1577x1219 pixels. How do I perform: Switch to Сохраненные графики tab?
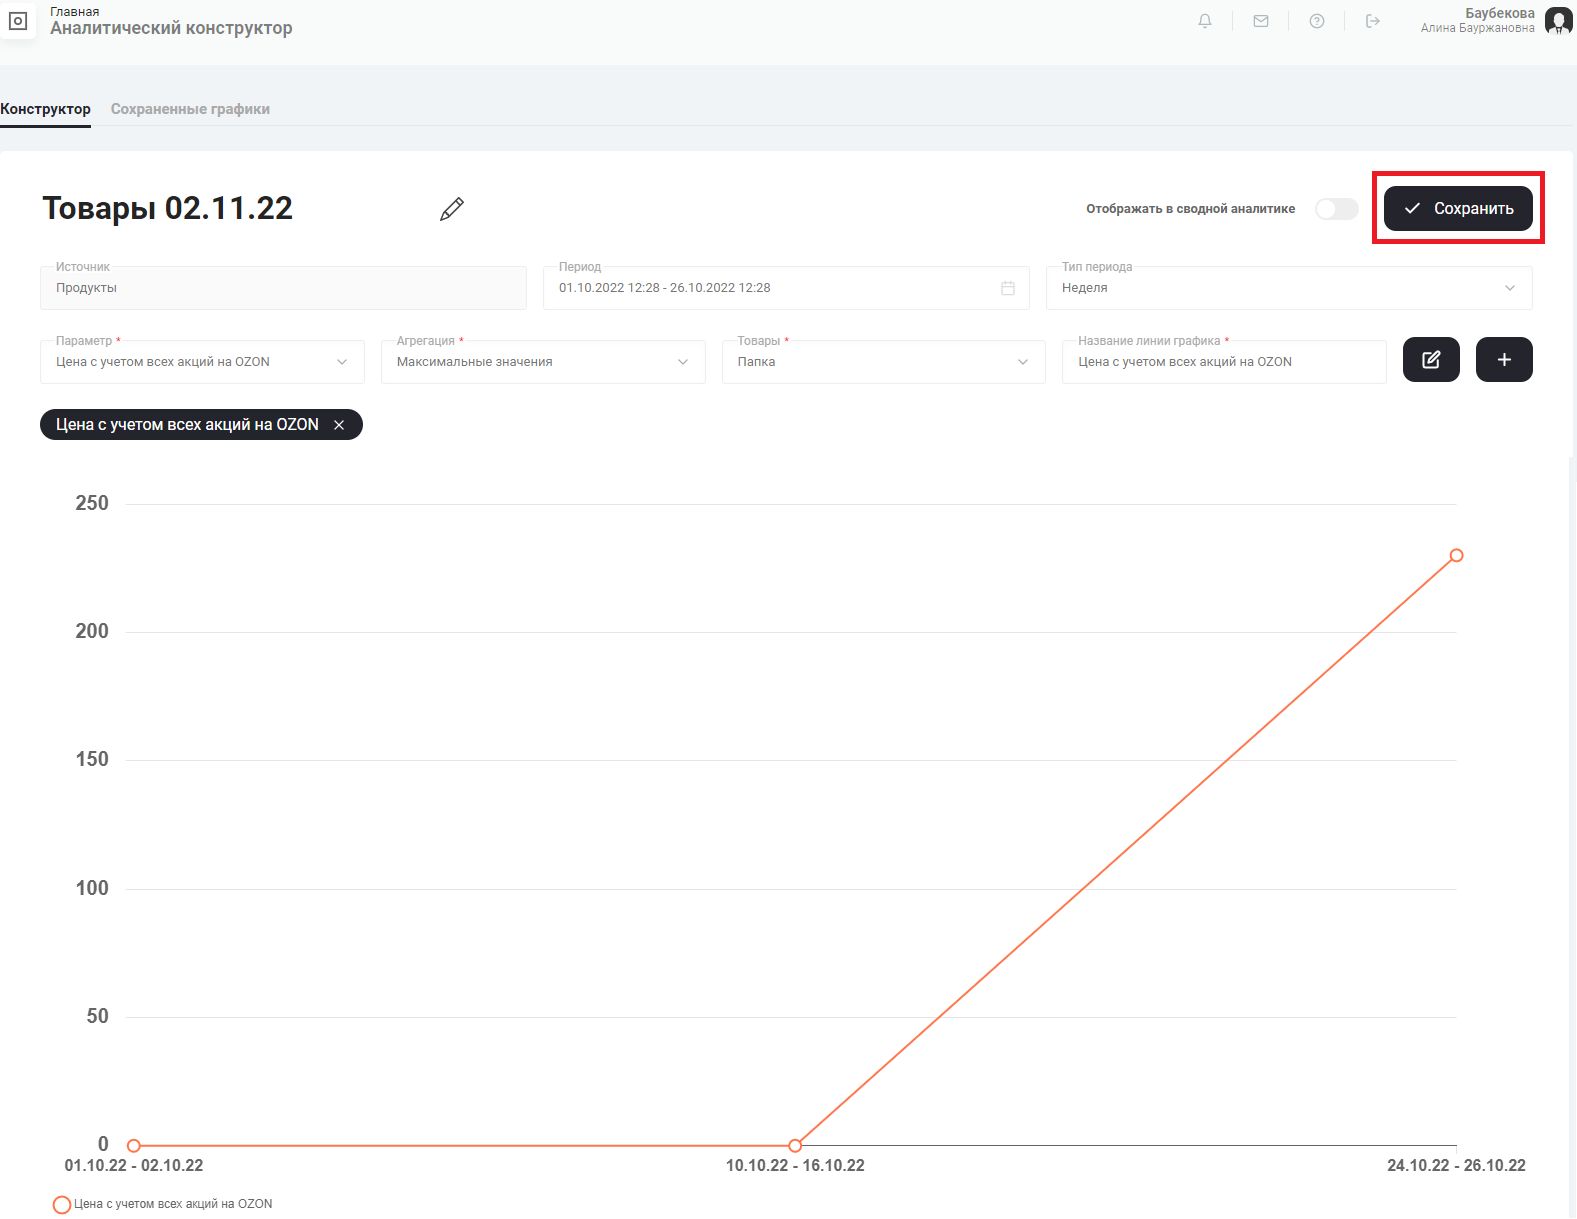pyautogui.click(x=190, y=109)
